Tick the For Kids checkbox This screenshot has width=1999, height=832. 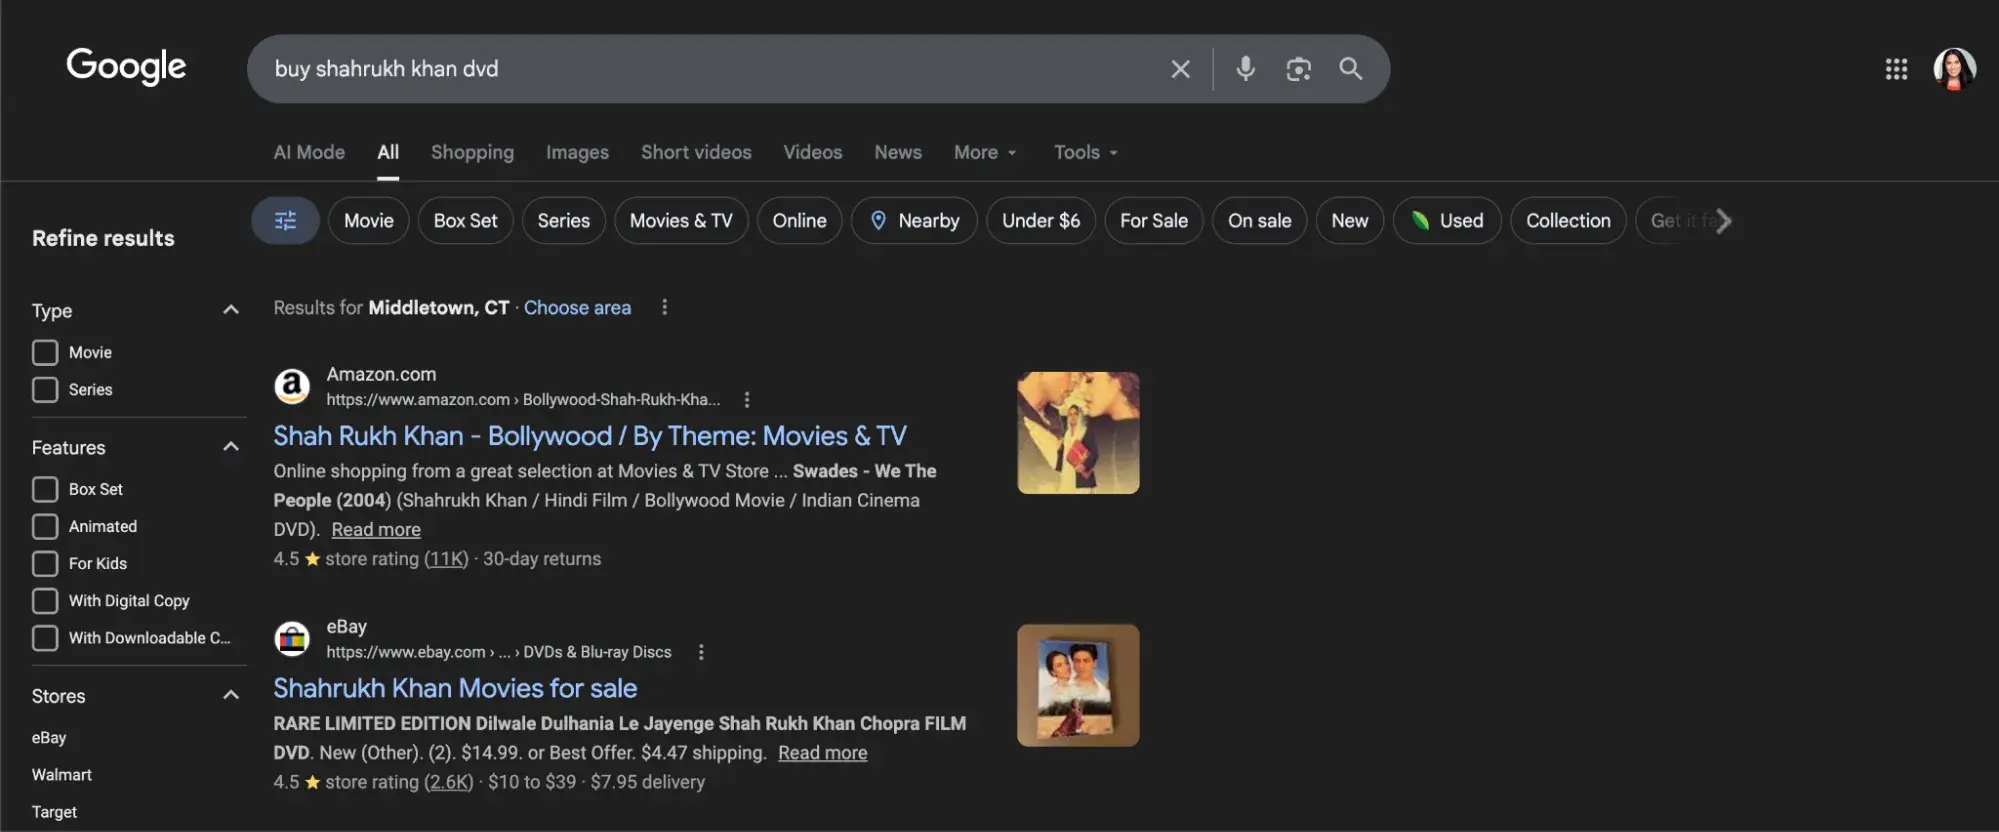tap(45, 564)
